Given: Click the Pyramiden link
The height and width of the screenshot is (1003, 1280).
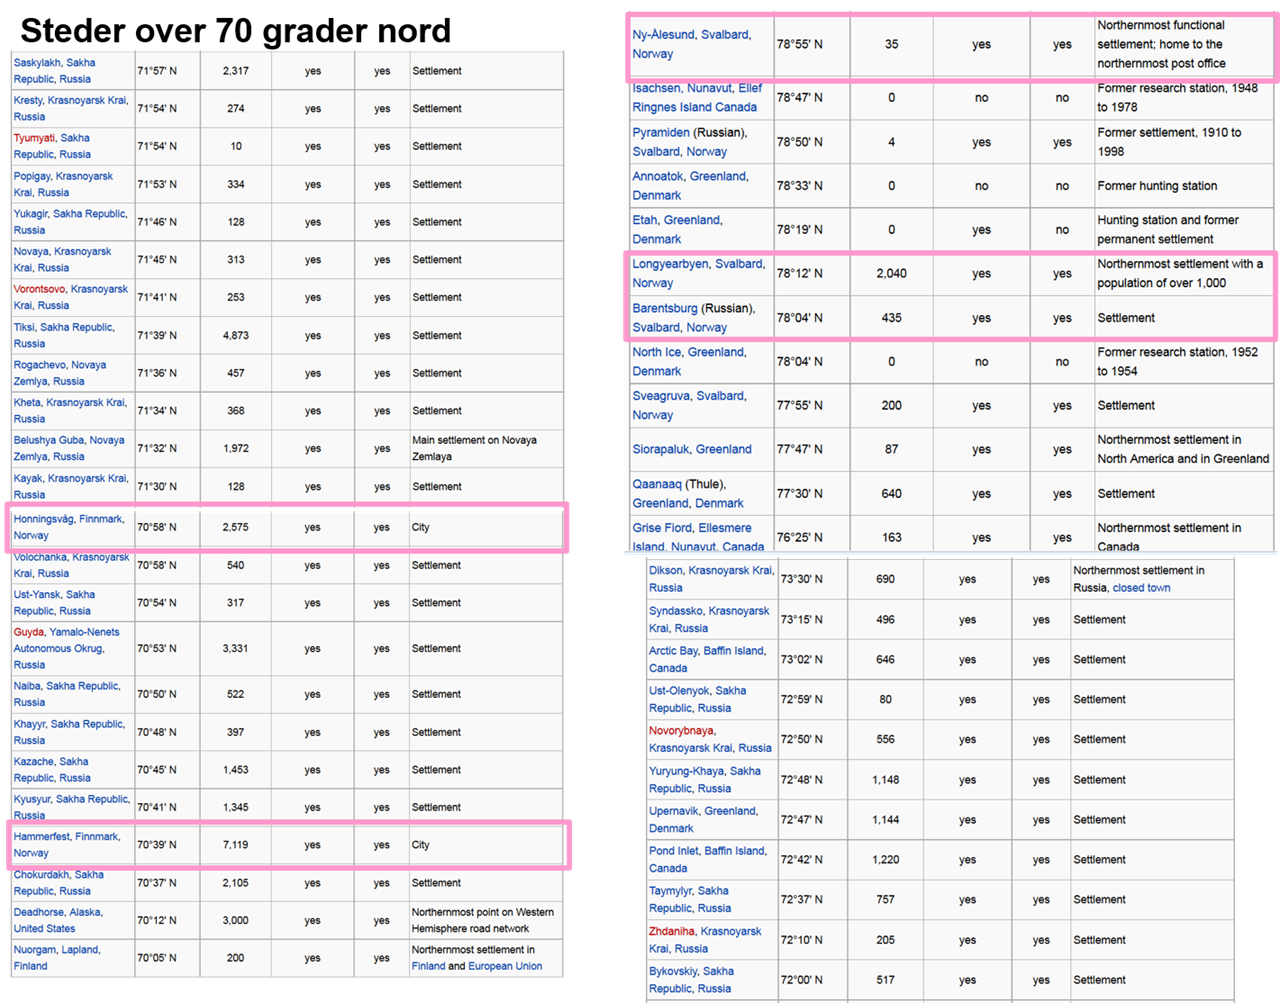Looking at the screenshot, I should click(660, 132).
